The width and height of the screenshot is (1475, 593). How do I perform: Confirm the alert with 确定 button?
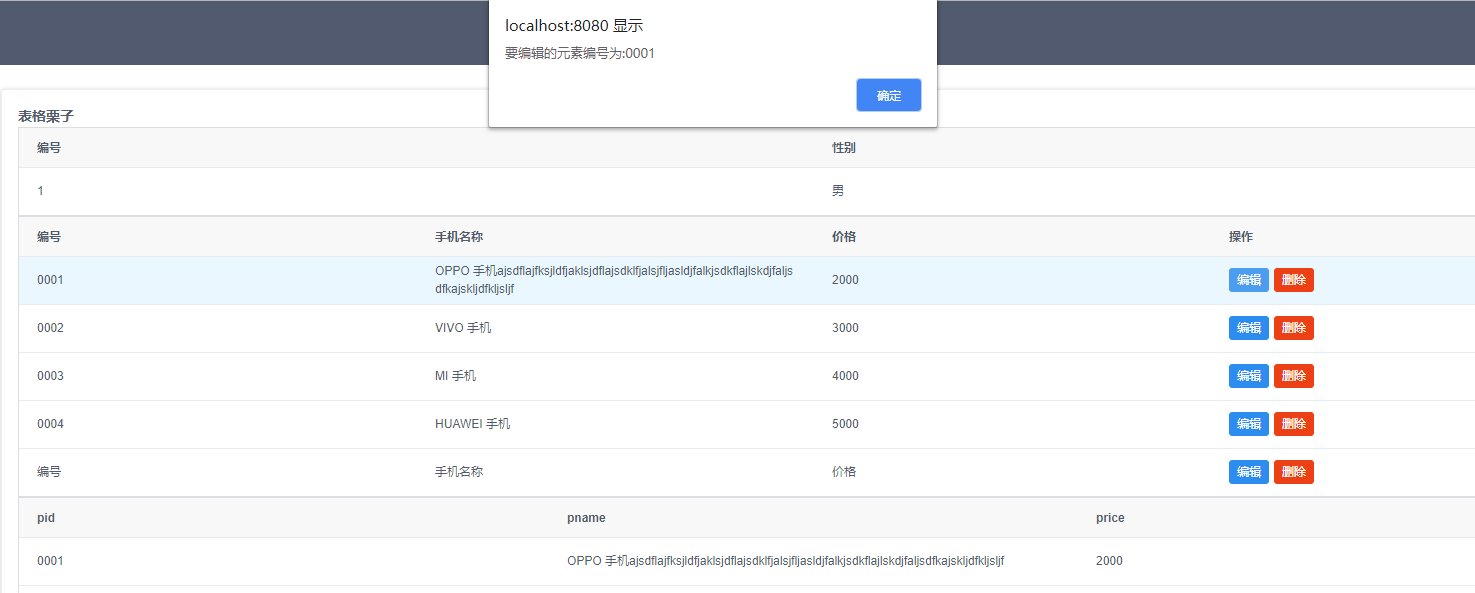pos(889,95)
